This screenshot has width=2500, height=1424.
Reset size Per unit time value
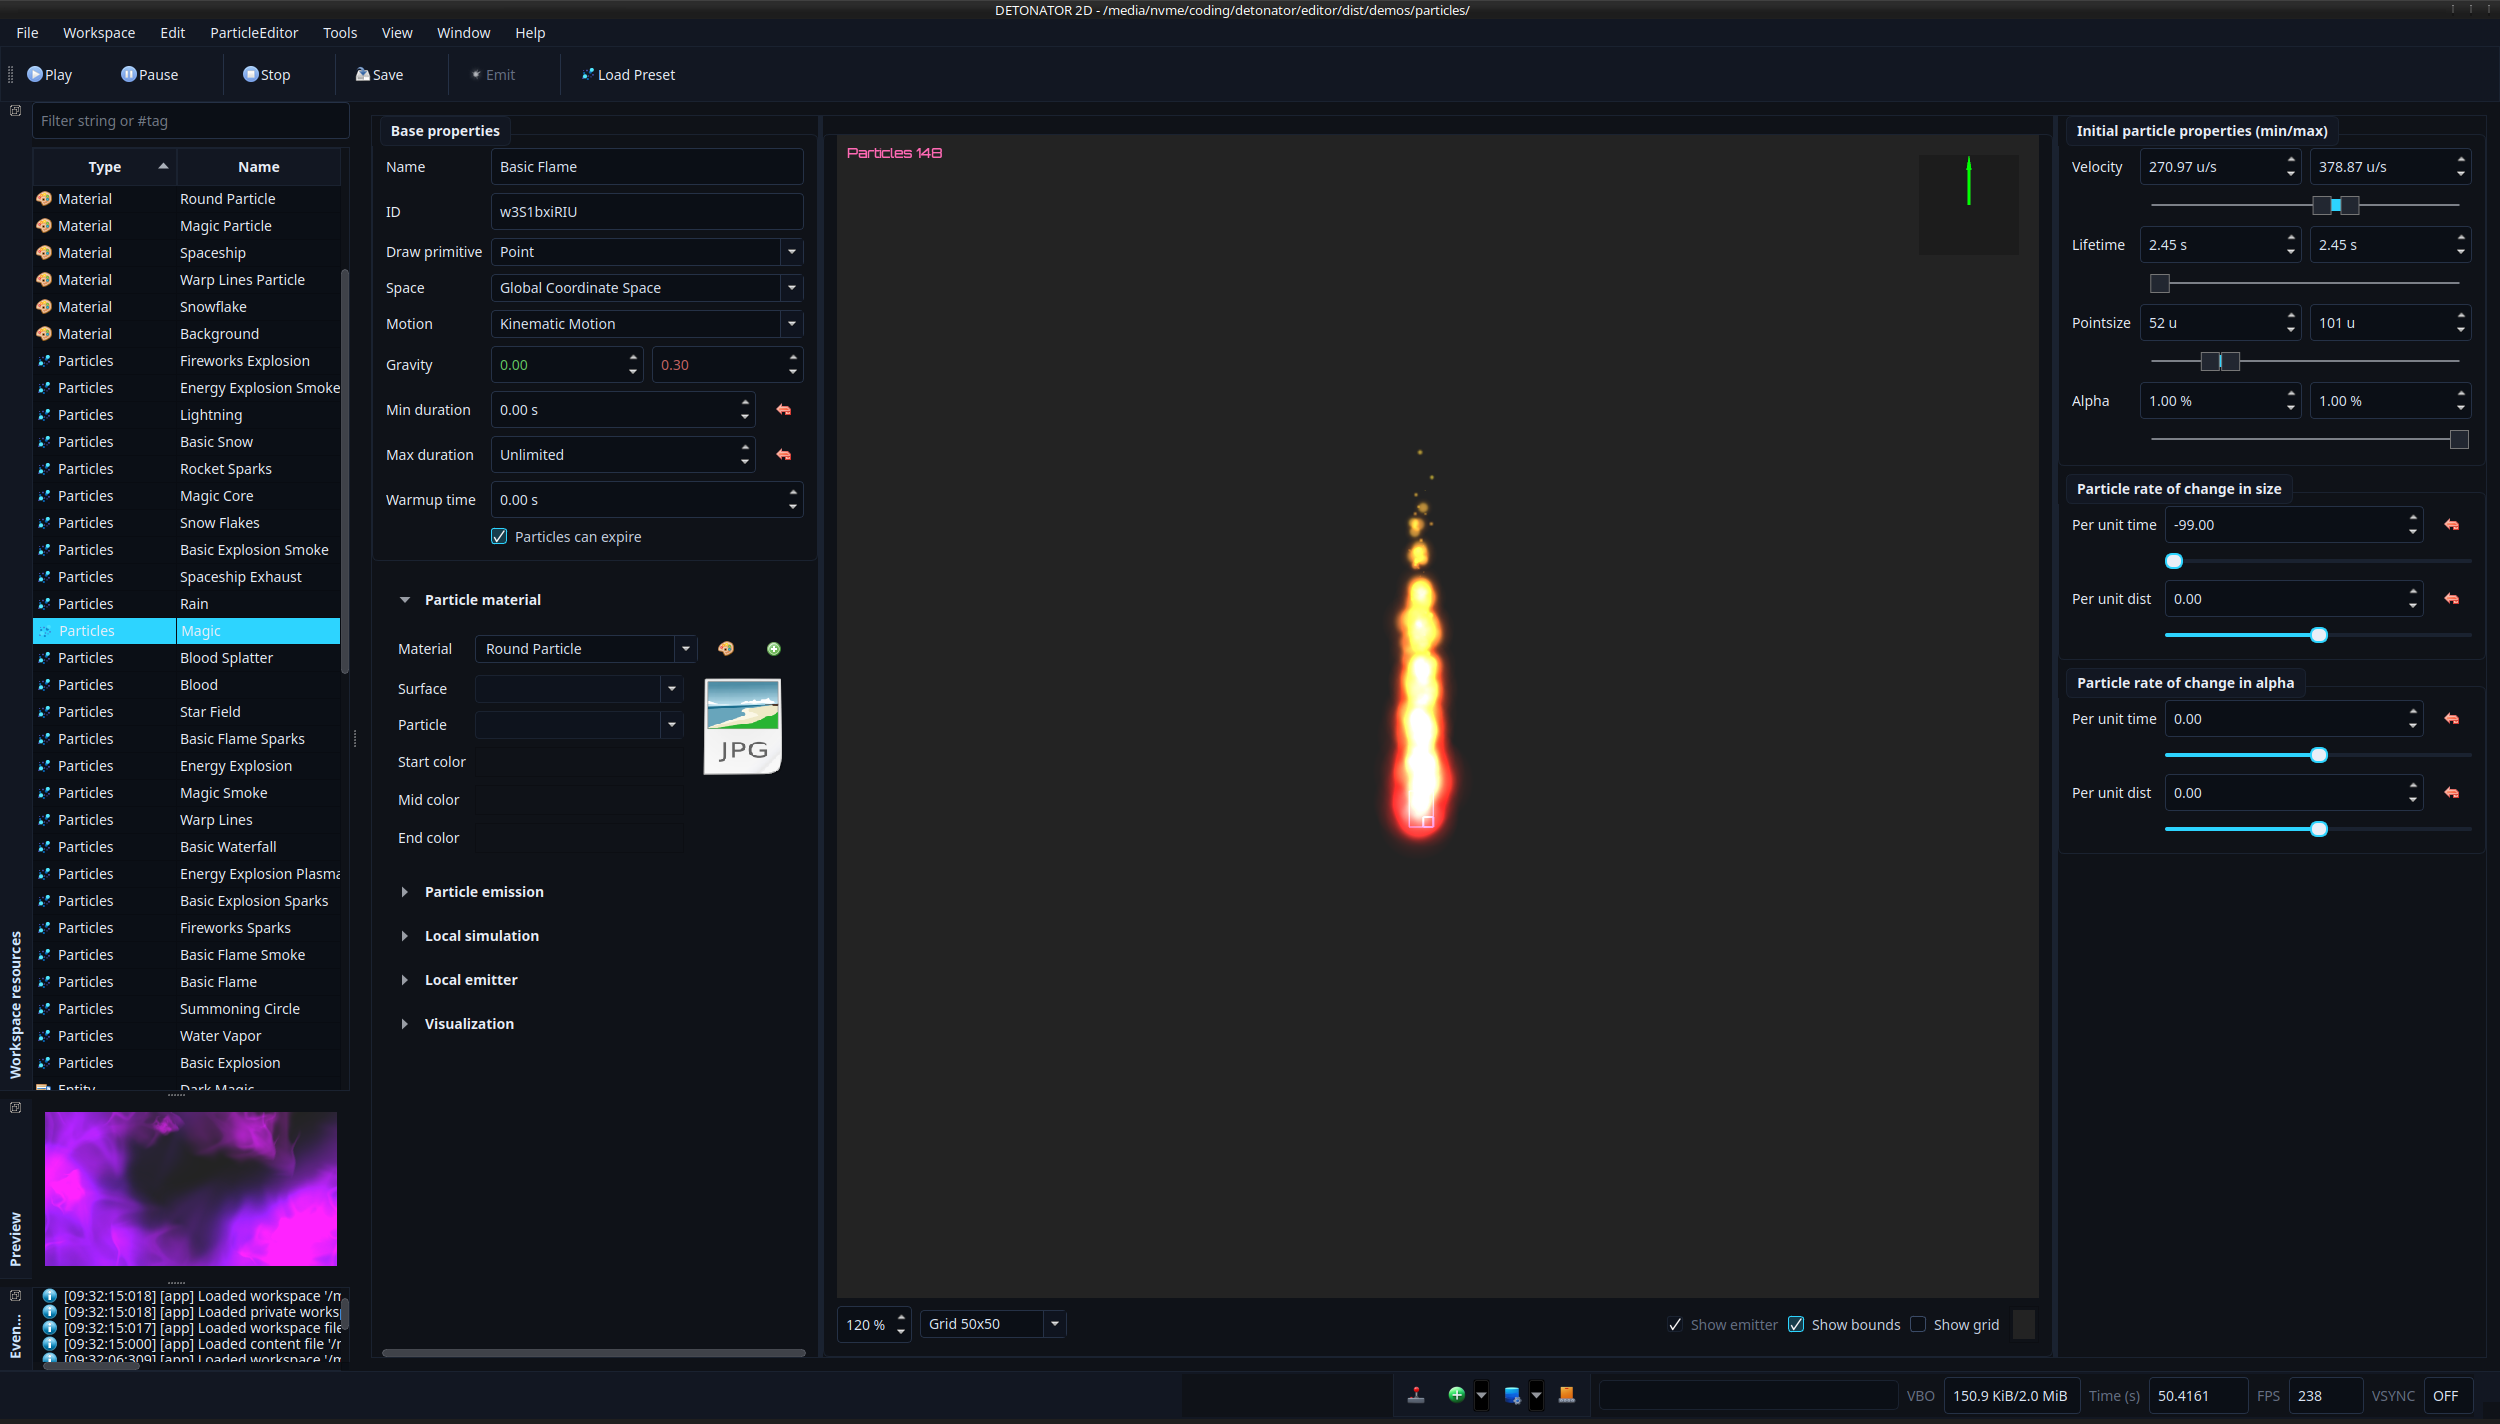coord(2452,525)
